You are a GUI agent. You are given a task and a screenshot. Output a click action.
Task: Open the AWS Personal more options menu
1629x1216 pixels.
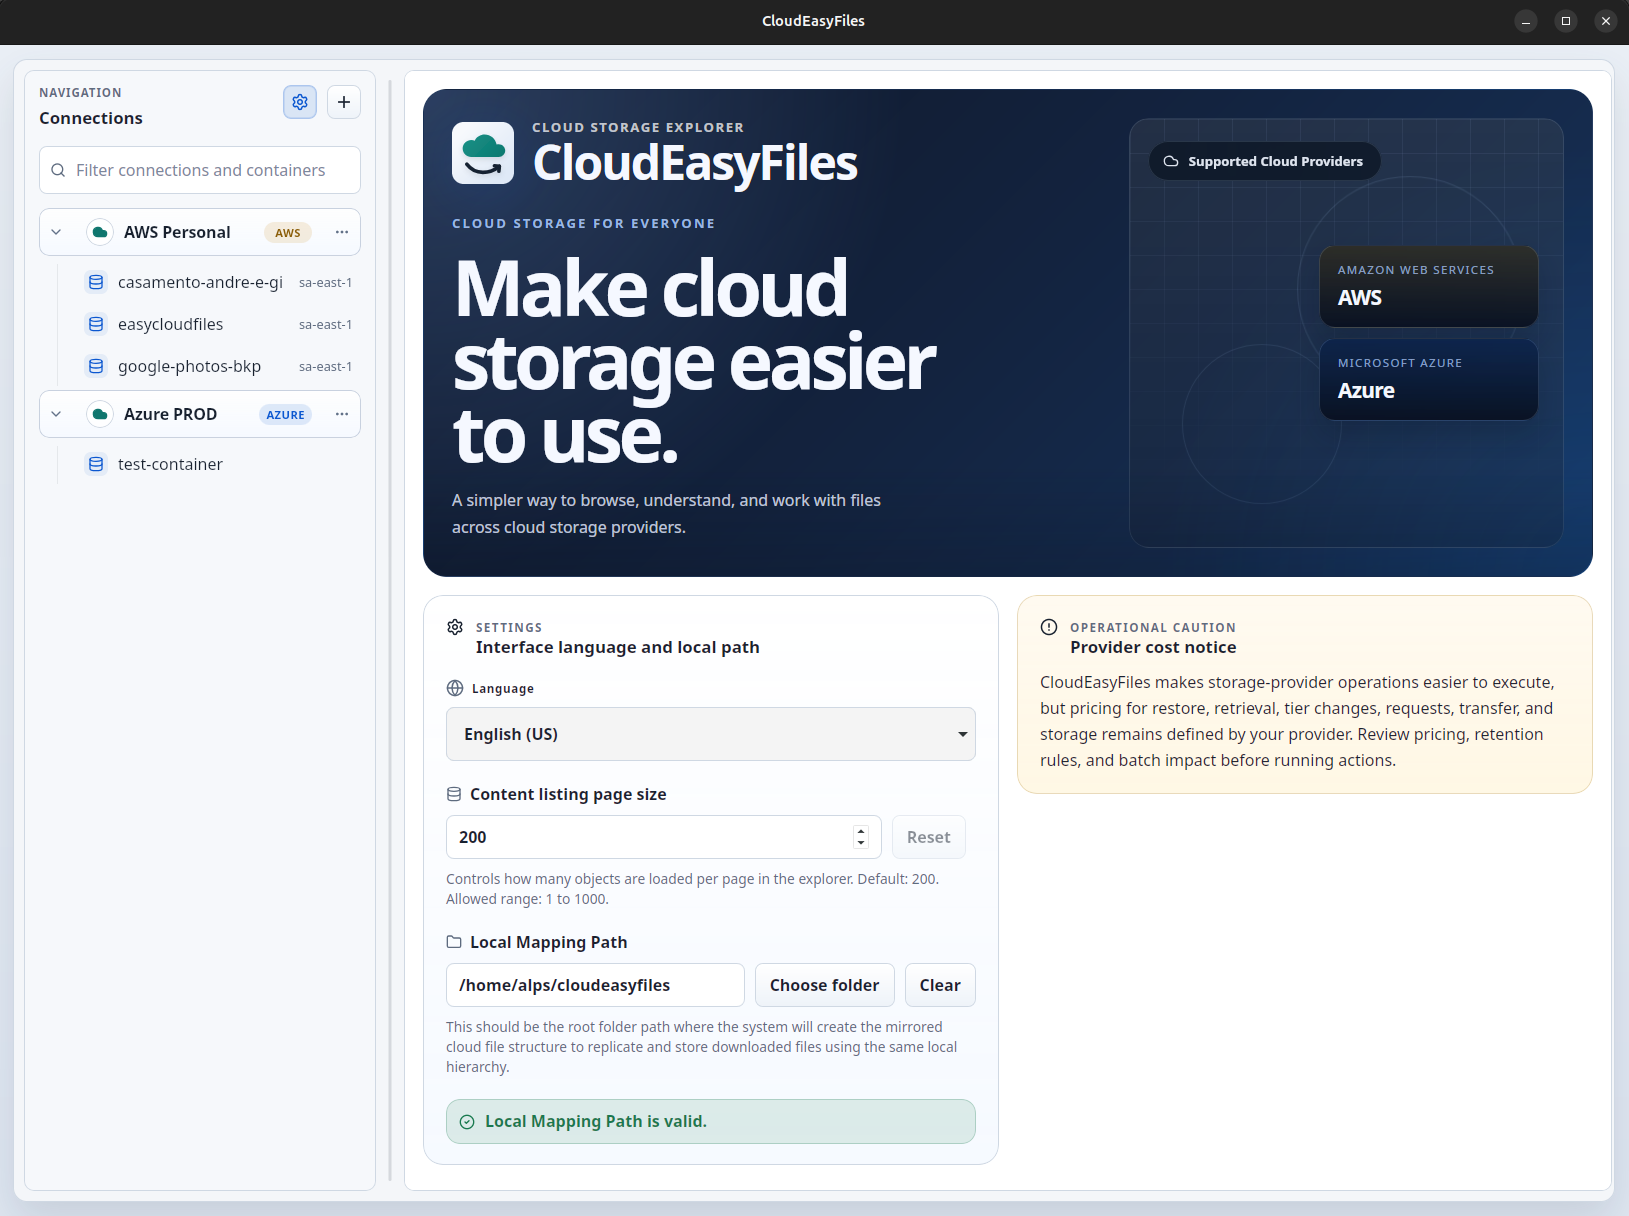point(342,232)
